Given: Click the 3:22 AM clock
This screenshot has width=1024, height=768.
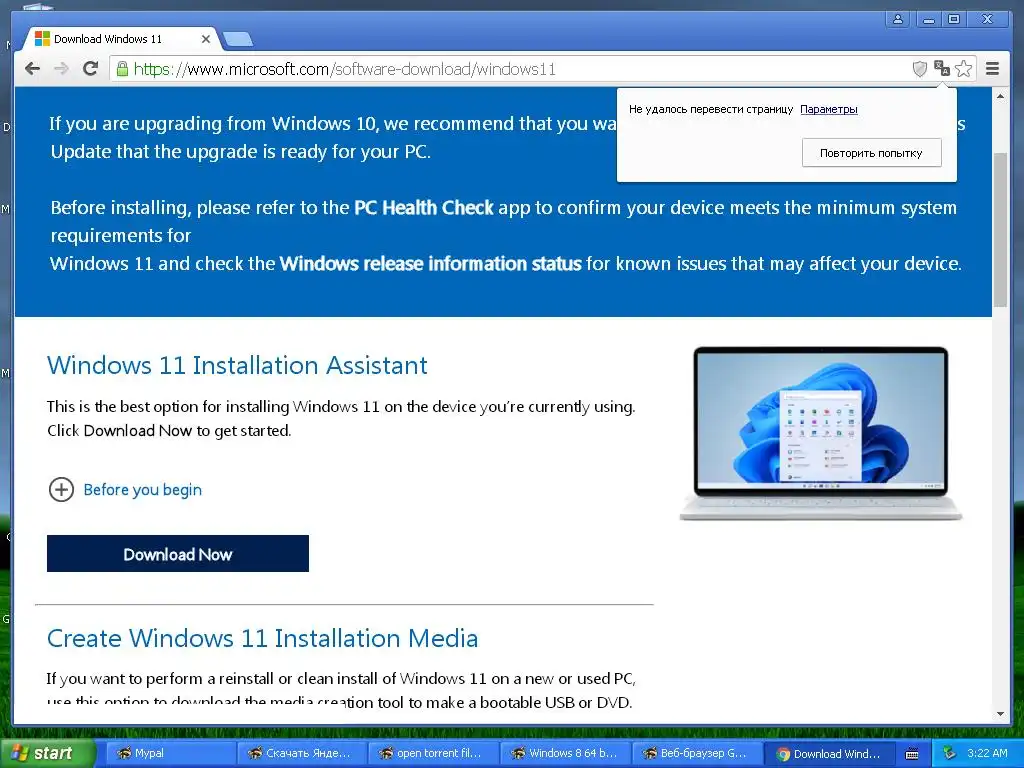Looking at the screenshot, I should click(x=987, y=753).
